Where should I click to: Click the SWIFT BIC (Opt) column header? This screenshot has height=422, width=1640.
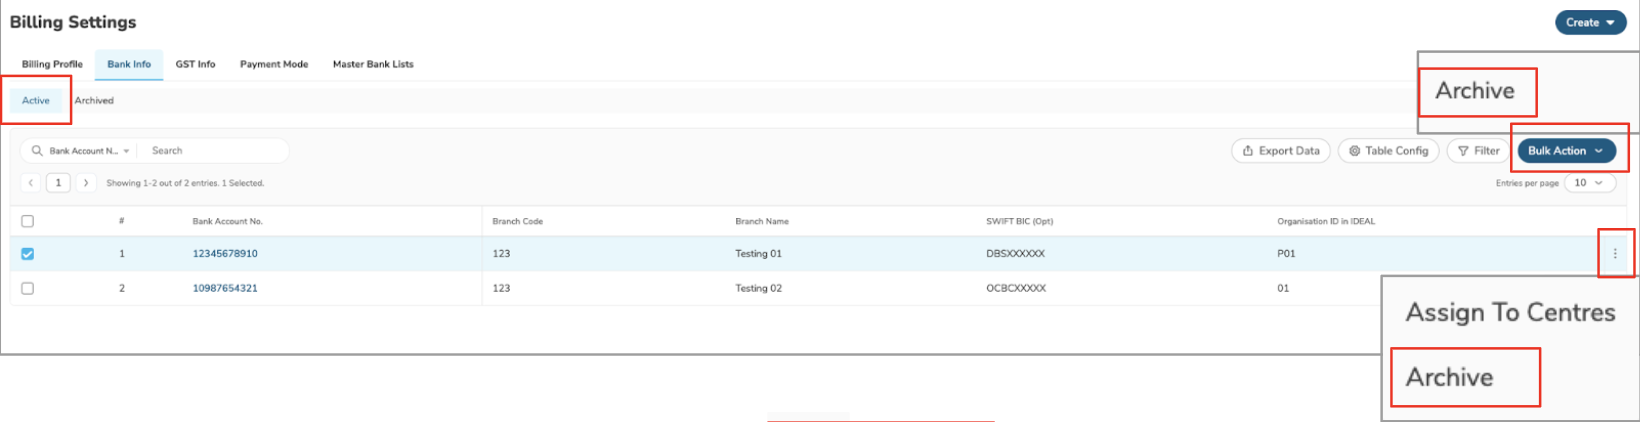1019,221
